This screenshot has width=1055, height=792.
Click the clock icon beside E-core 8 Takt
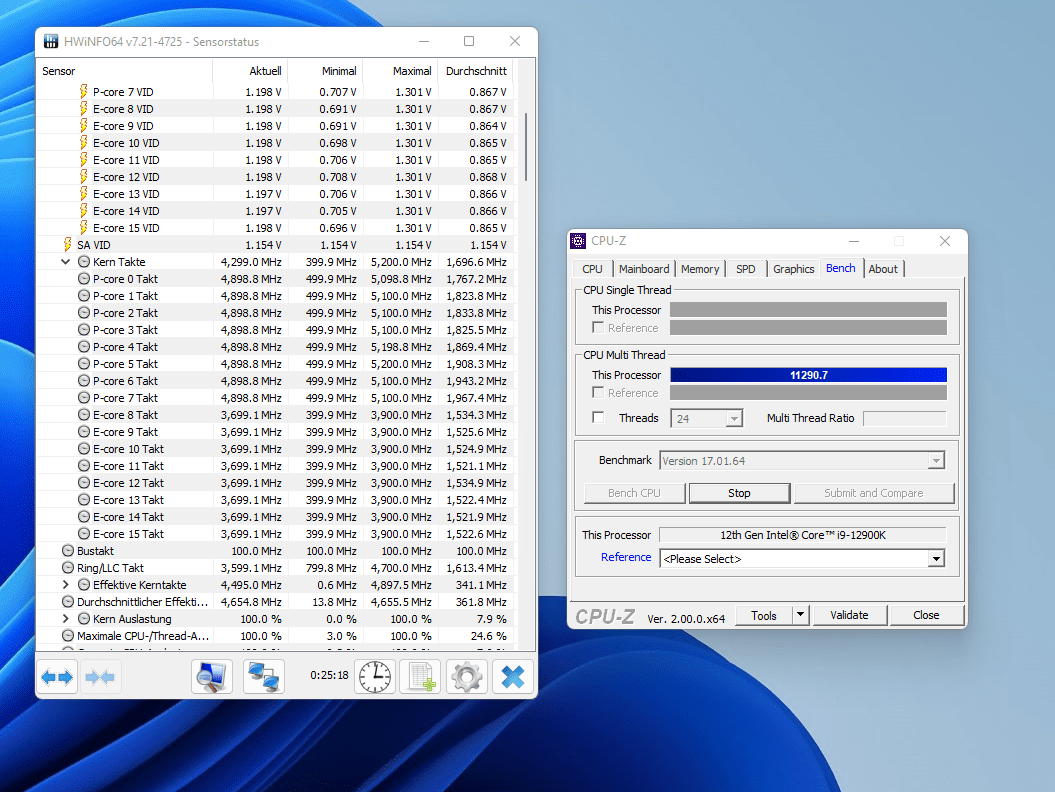coord(84,415)
